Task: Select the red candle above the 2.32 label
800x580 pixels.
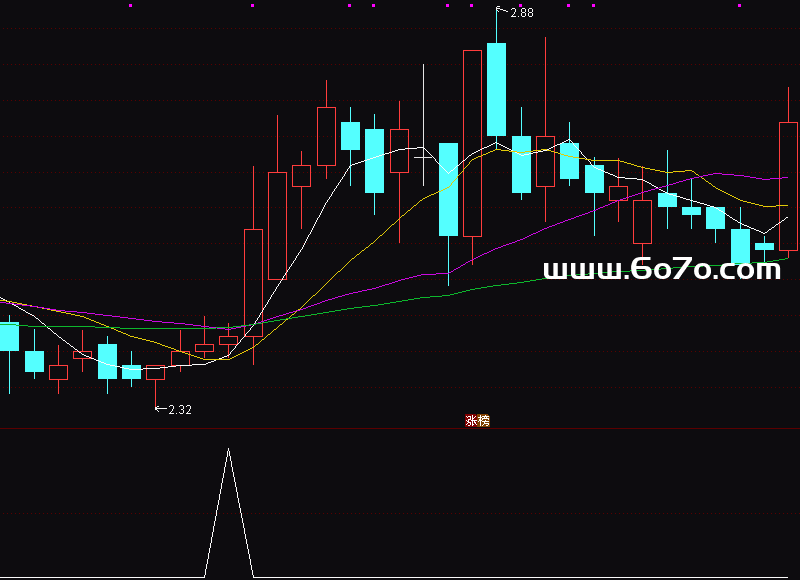Action: pyautogui.click(x=155, y=372)
